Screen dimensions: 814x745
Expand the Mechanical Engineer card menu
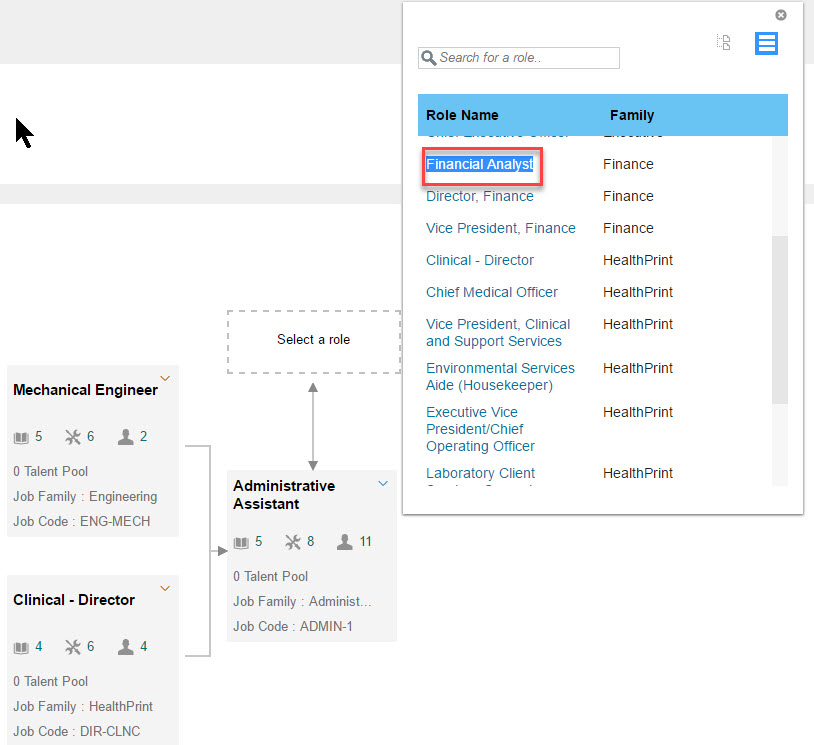point(165,378)
